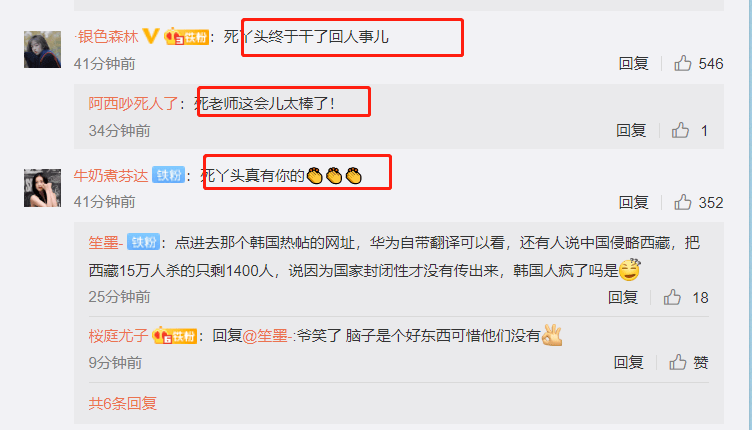
Task: Like 牛奶煮芬达's comment with 352 likes
Action: tap(682, 202)
